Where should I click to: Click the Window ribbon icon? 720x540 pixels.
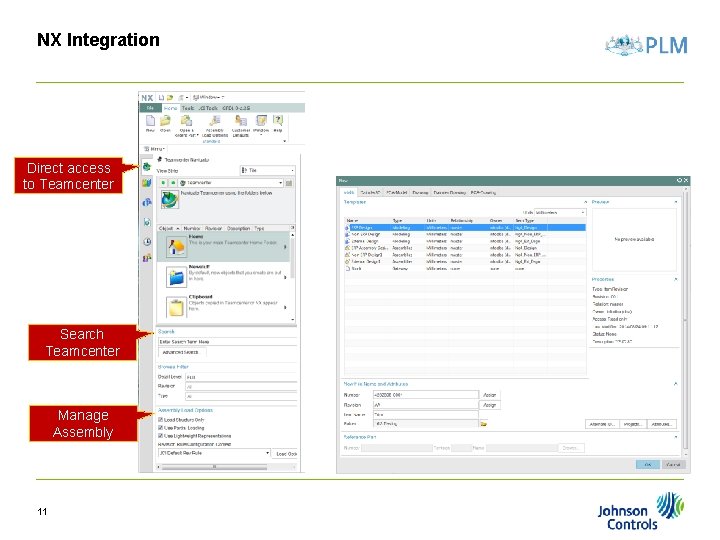(261, 121)
